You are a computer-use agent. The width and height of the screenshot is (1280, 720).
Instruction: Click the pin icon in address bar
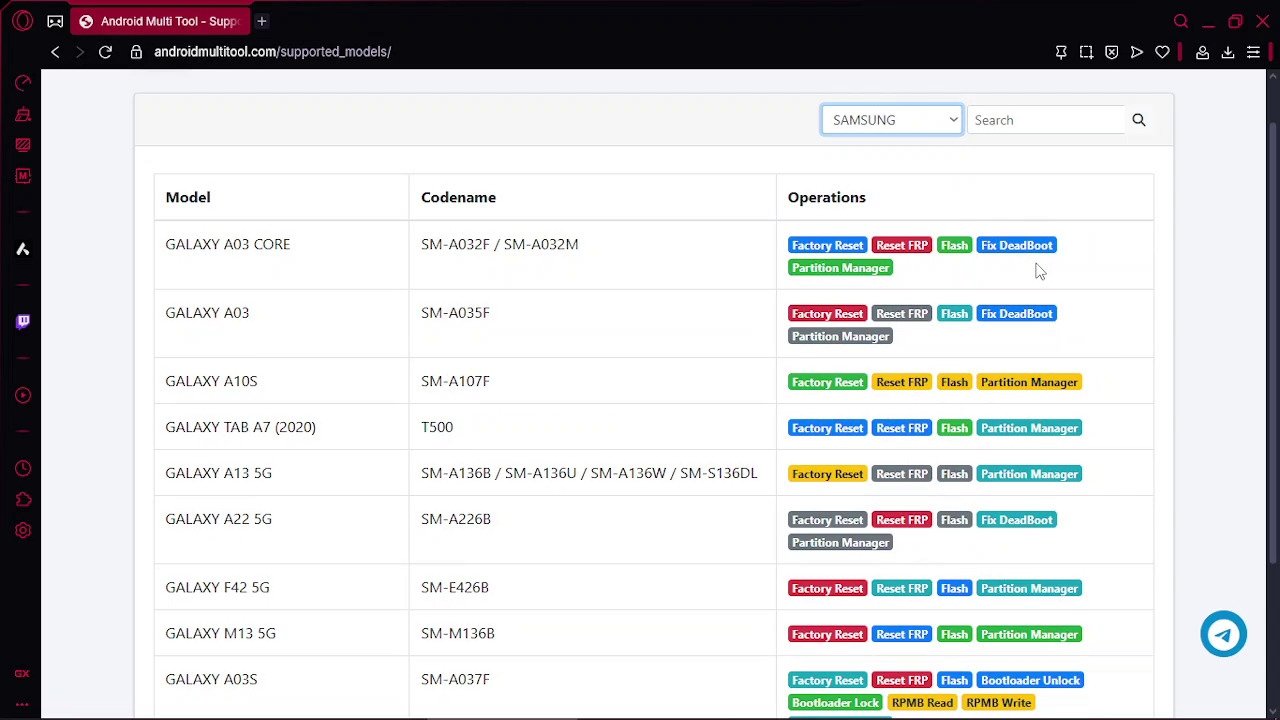(x=1061, y=52)
